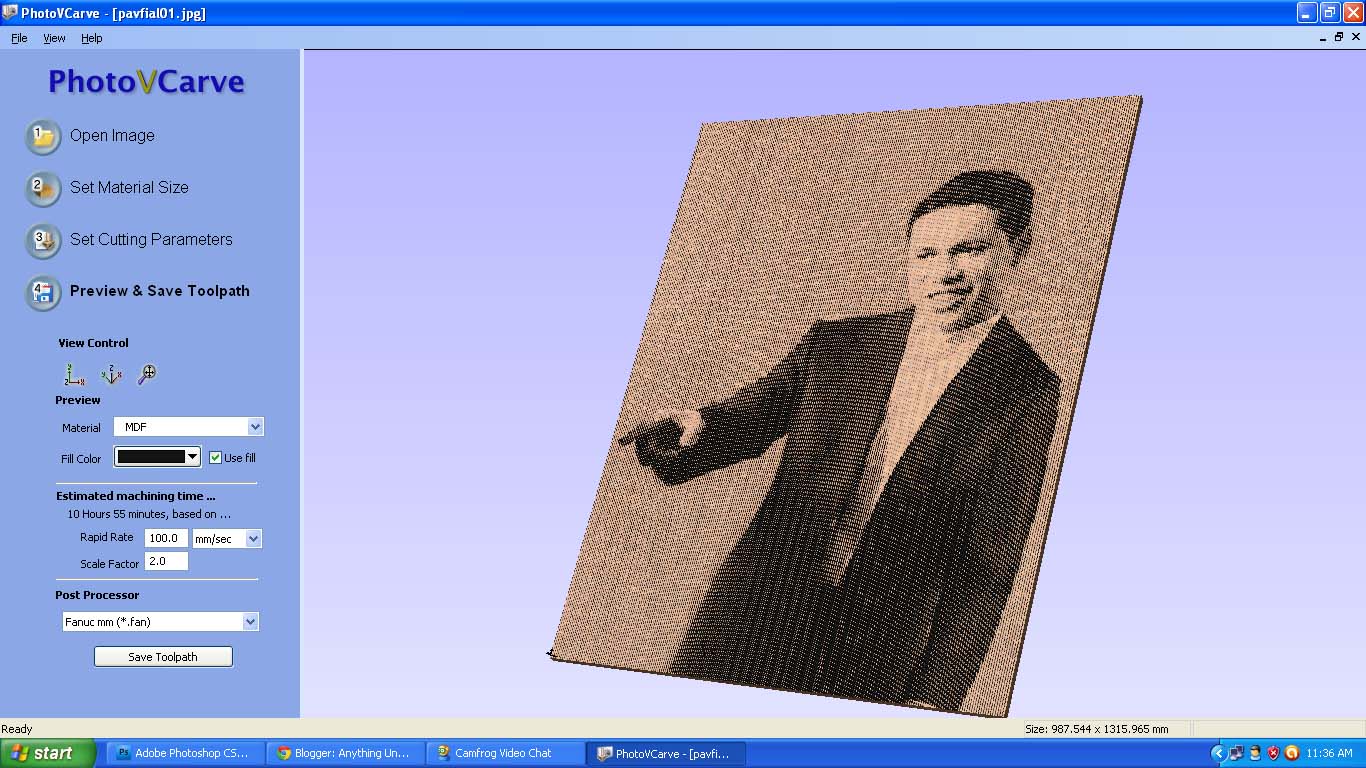This screenshot has width=1366, height=768.
Task: Open the Material dropdown showing MDF
Action: tap(254, 426)
